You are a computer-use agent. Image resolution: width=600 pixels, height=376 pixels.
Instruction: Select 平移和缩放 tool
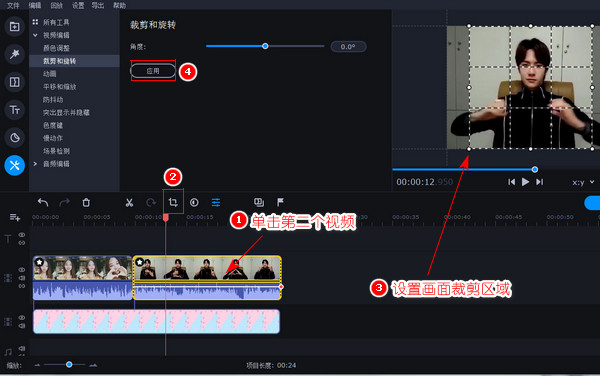(x=60, y=87)
